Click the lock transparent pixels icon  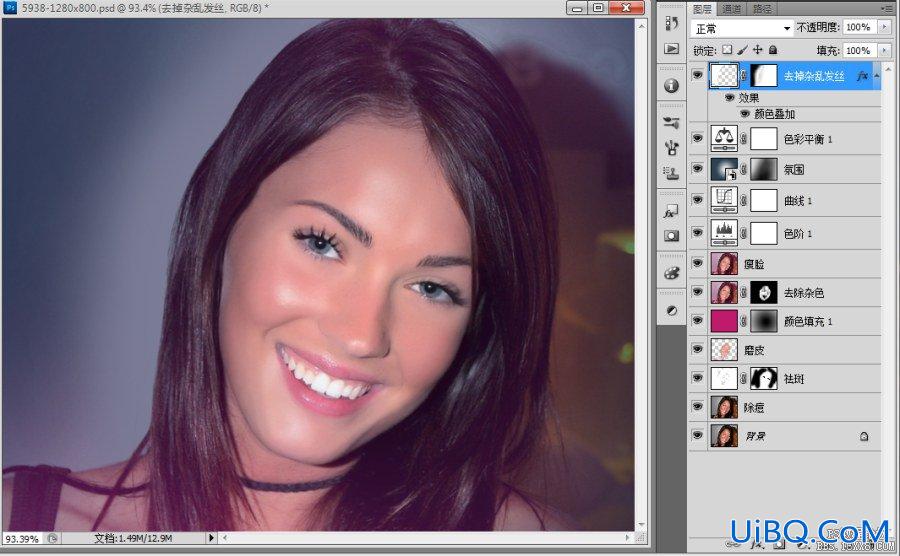[x=727, y=50]
